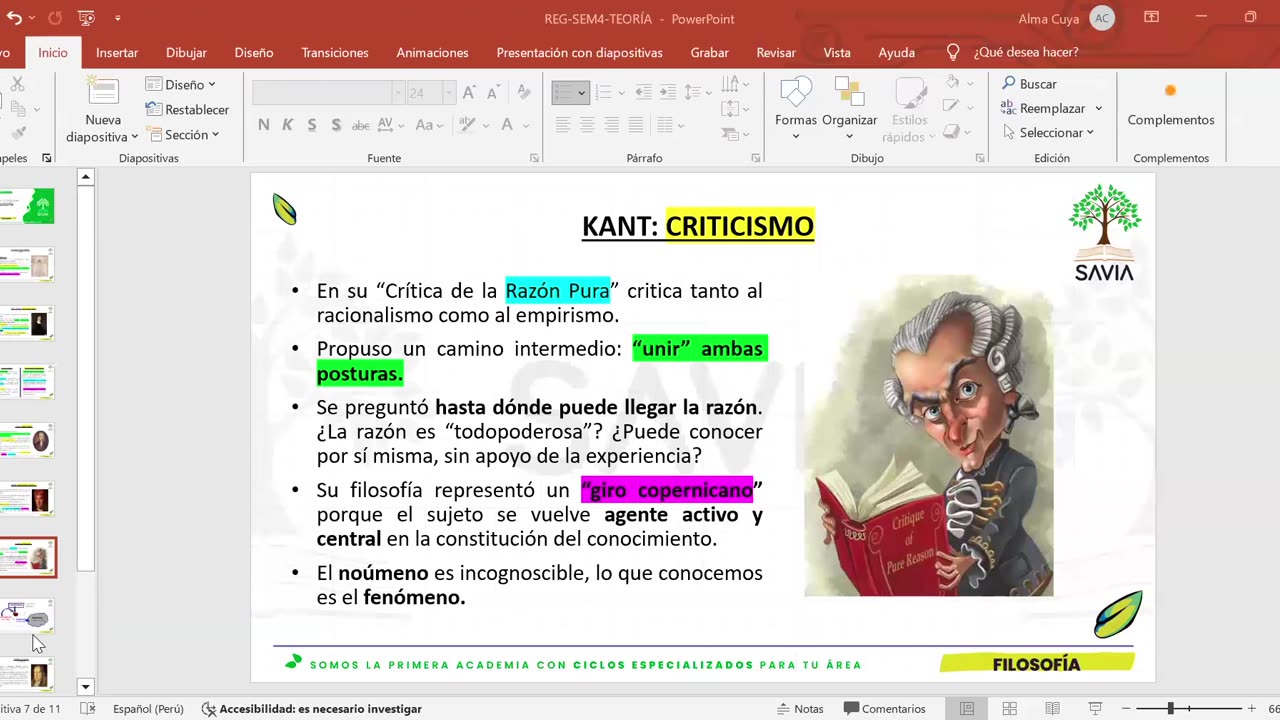The image size is (1280, 720).
Task: Click the Copy icon in the clipboard group
Action: pyautogui.click(x=17, y=108)
